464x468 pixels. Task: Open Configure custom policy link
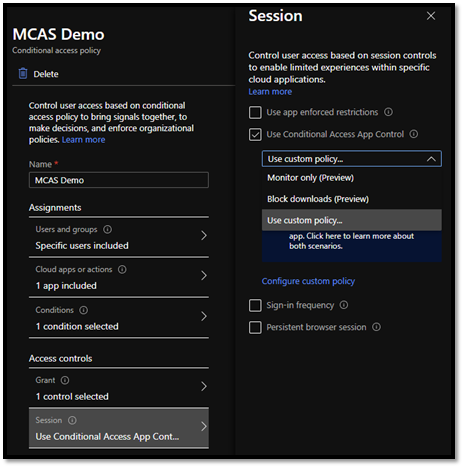[x=308, y=281]
